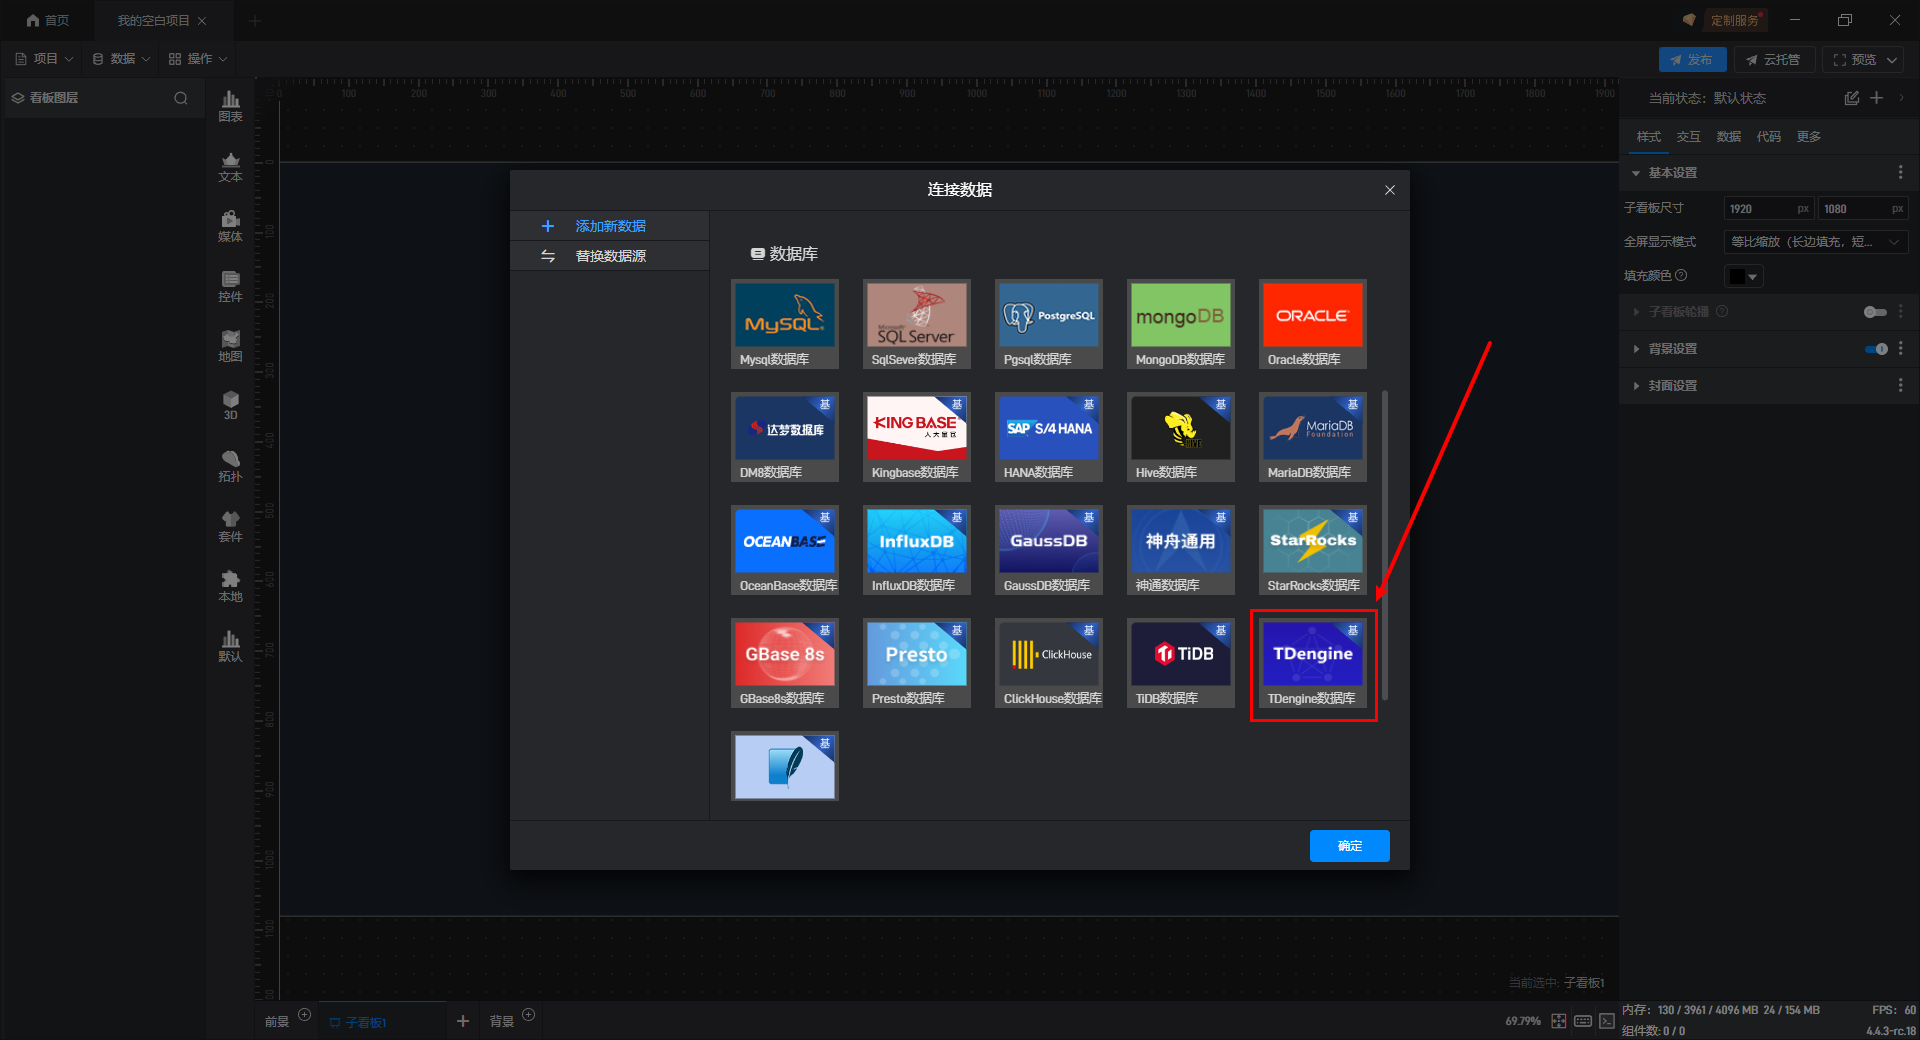The height and width of the screenshot is (1040, 1920).
Task: Open 定制服务 custom service link
Action: click(1734, 20)
